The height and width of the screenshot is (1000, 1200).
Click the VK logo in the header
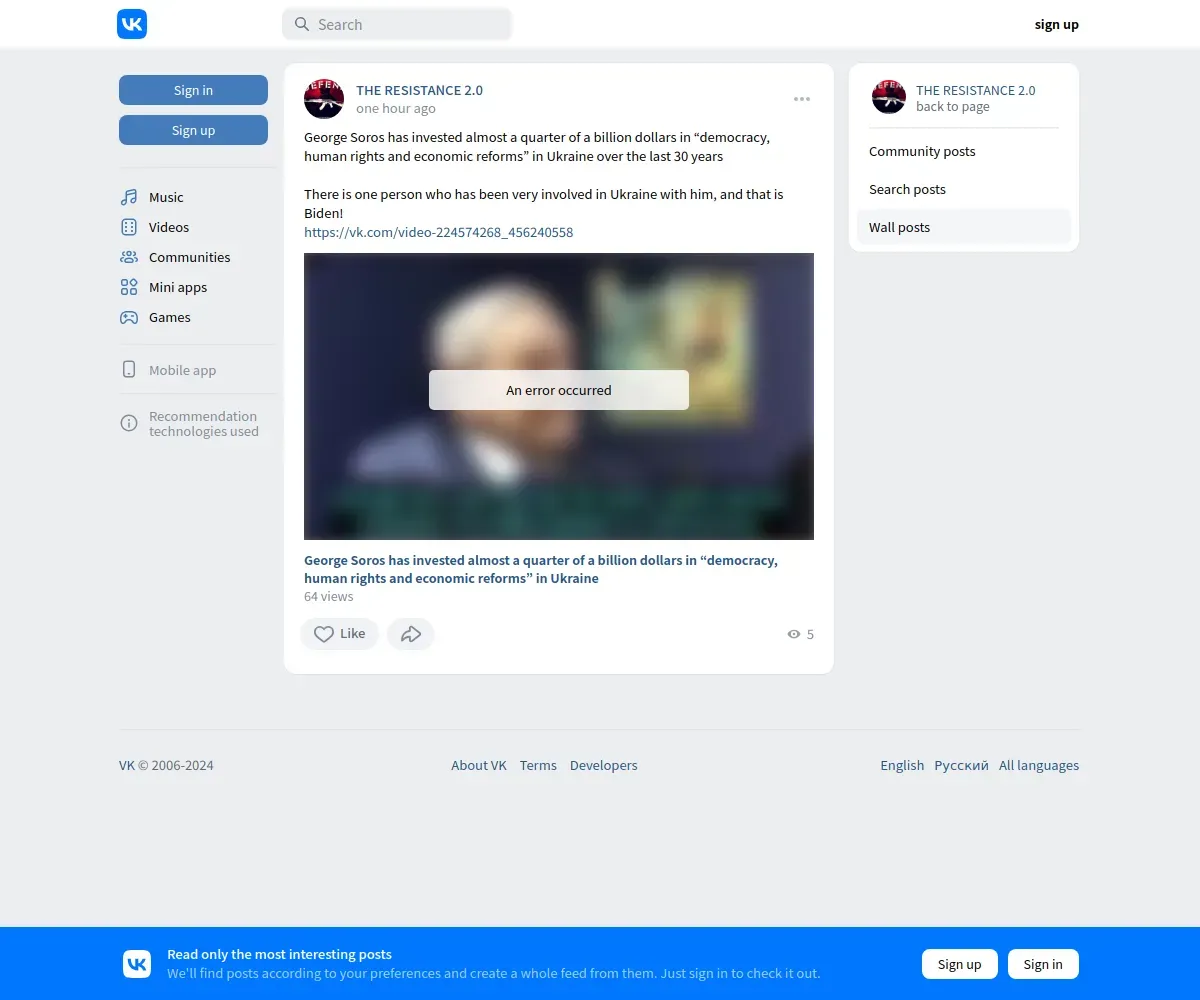pos(132,24)
